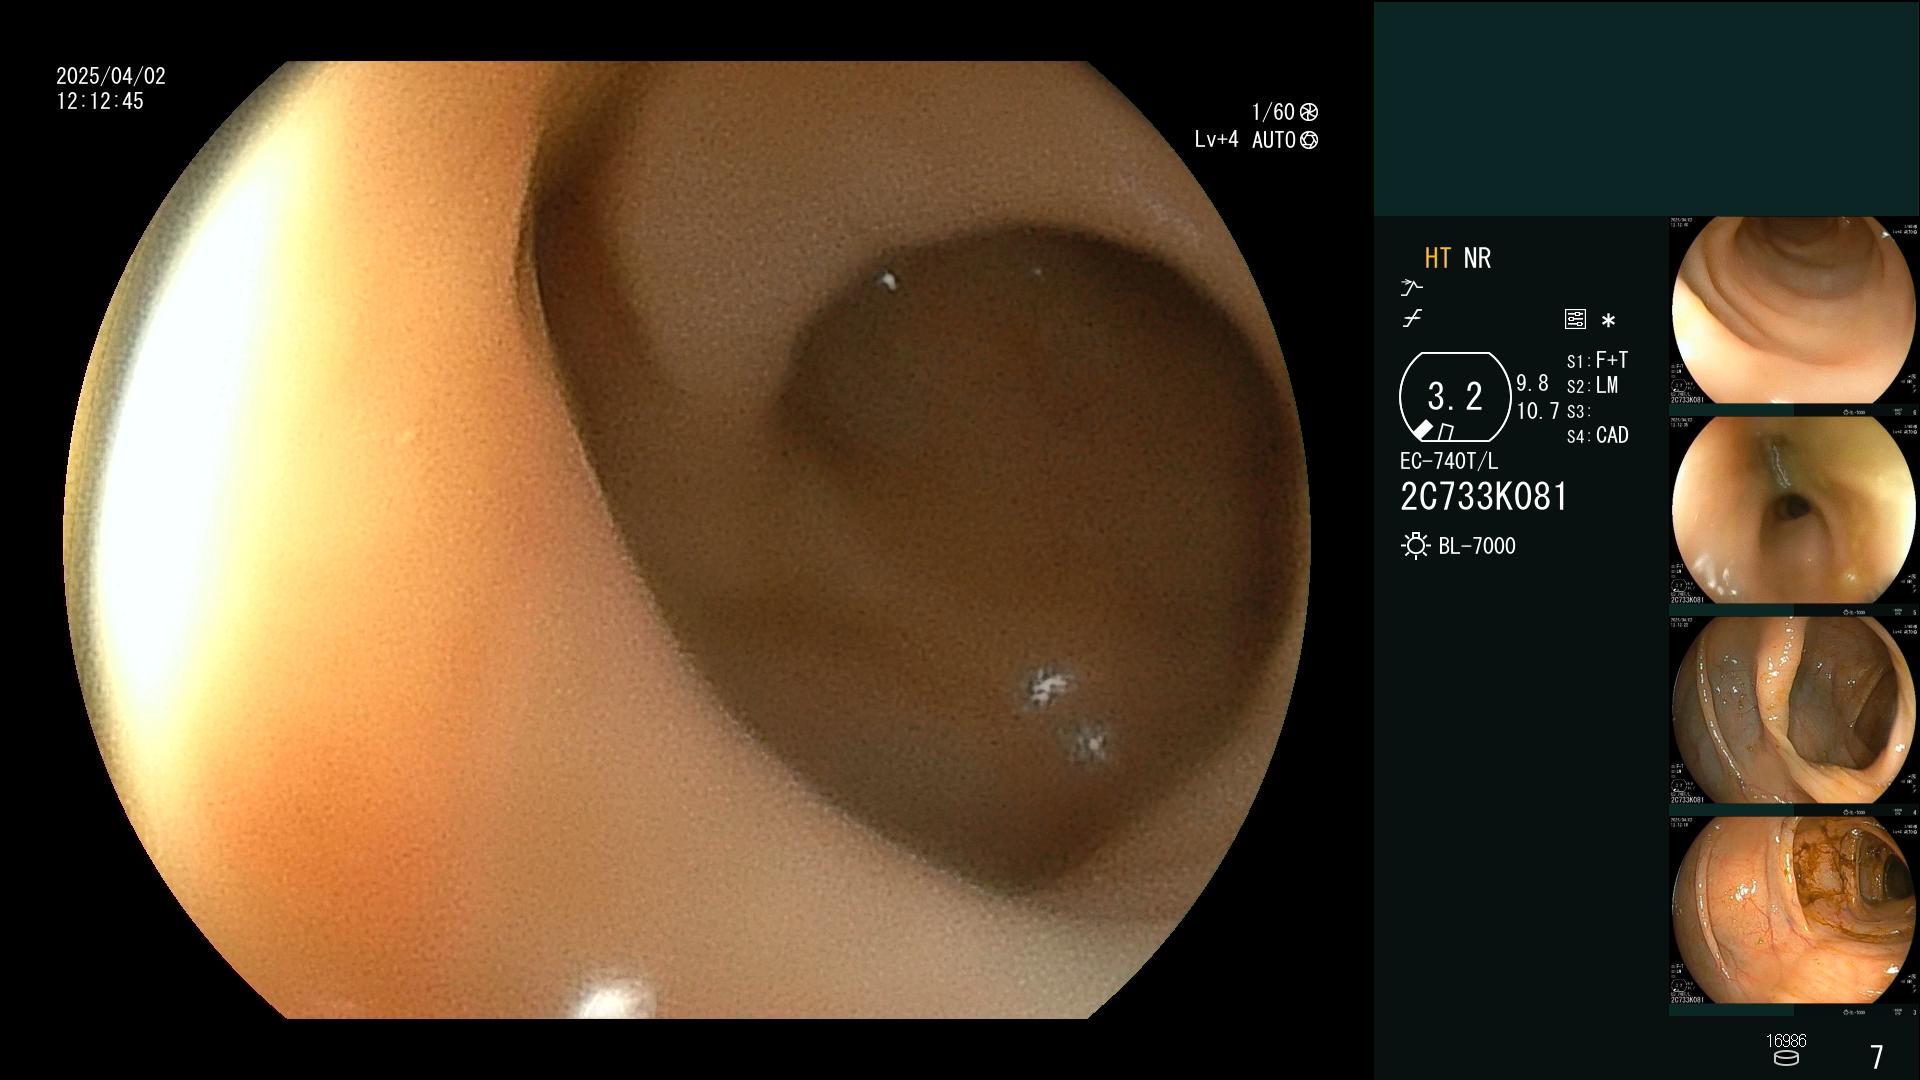
Task: Select the S1: F+T switch assignment
Action: 1597,360
